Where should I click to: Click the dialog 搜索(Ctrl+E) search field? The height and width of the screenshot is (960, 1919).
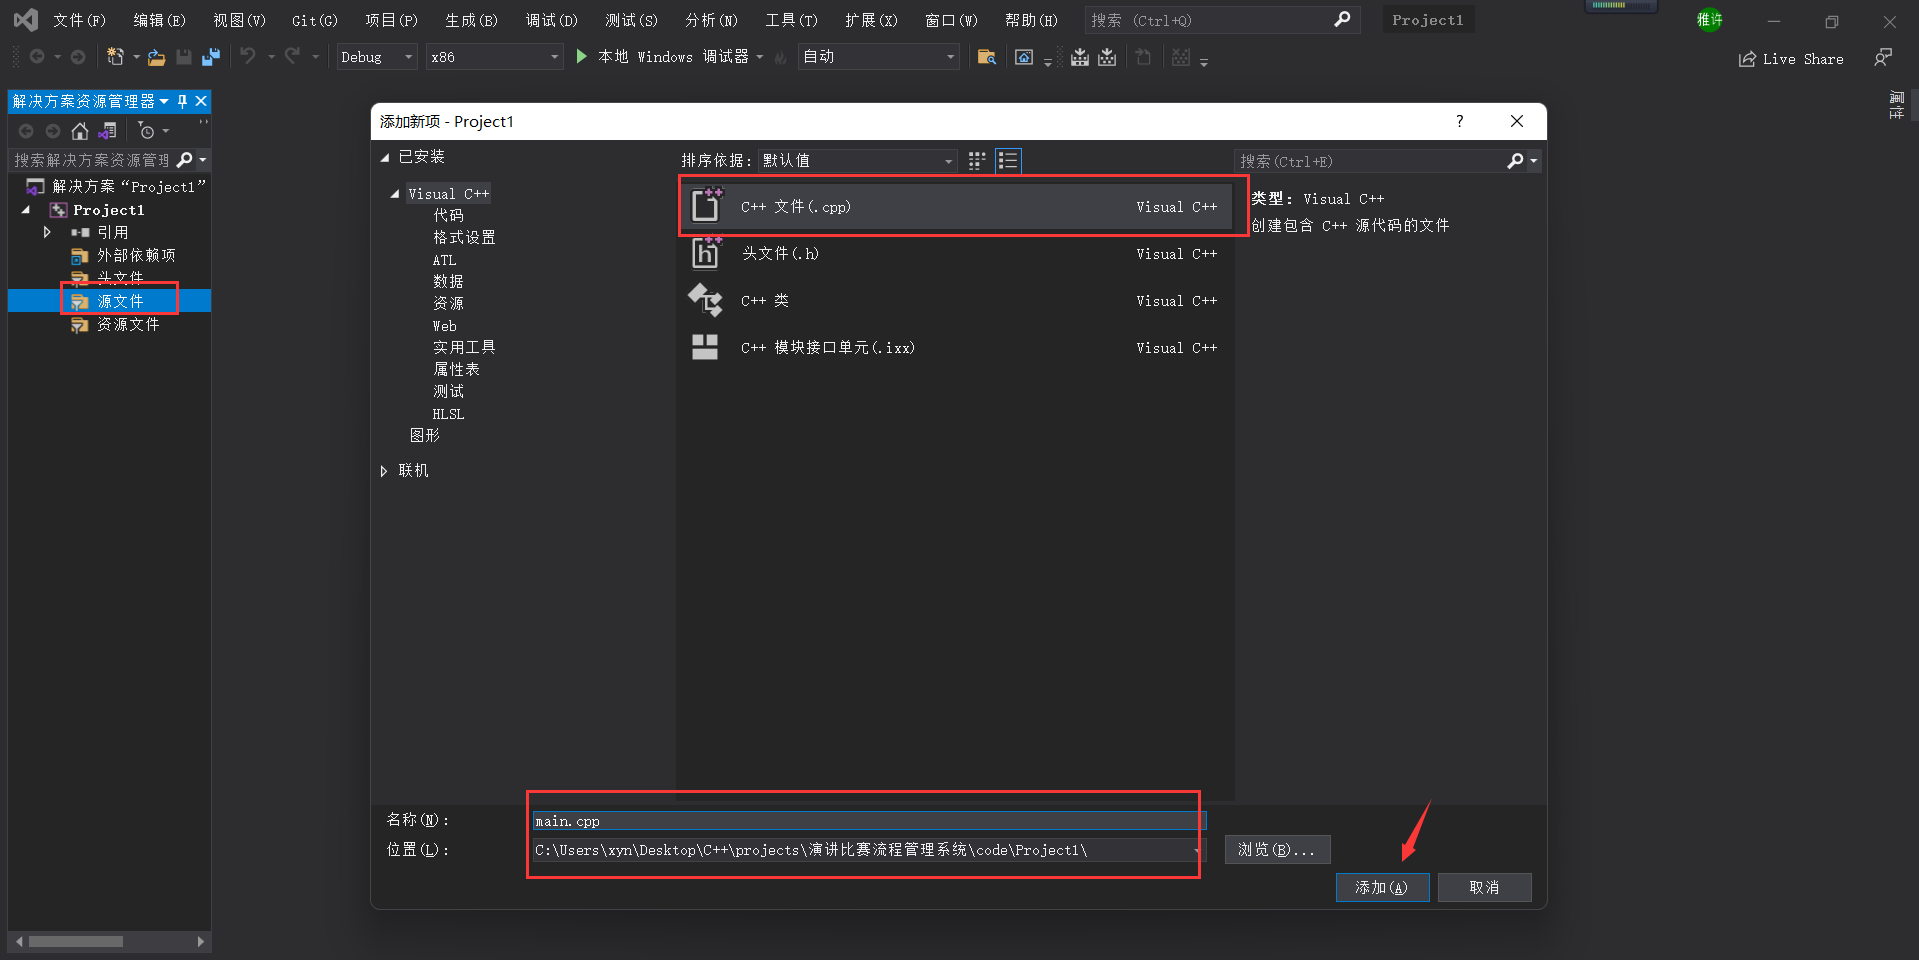click(1372, 161)
